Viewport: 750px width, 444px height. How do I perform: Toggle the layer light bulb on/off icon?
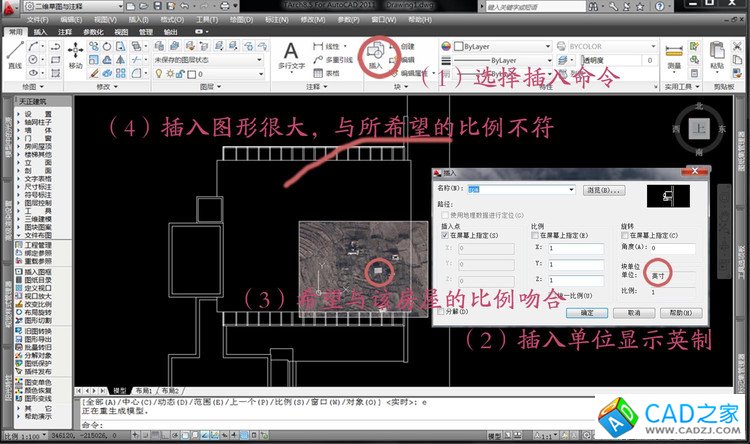[159, 74]
